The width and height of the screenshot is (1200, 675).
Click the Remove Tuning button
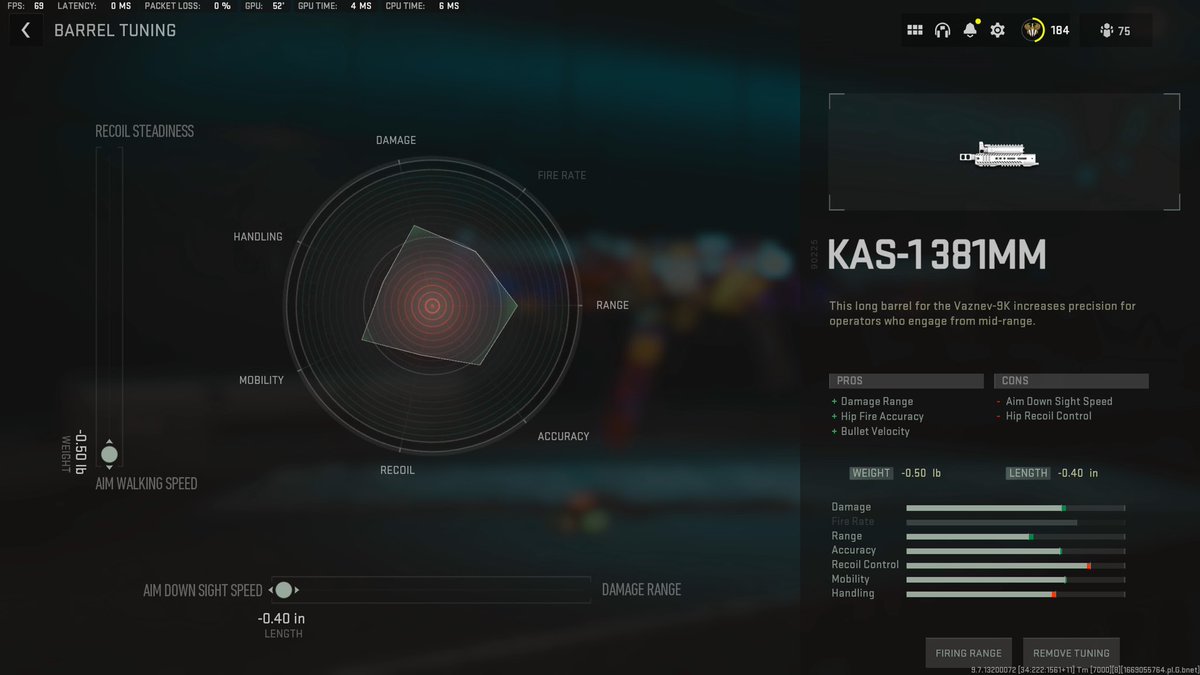[1071, 653]
